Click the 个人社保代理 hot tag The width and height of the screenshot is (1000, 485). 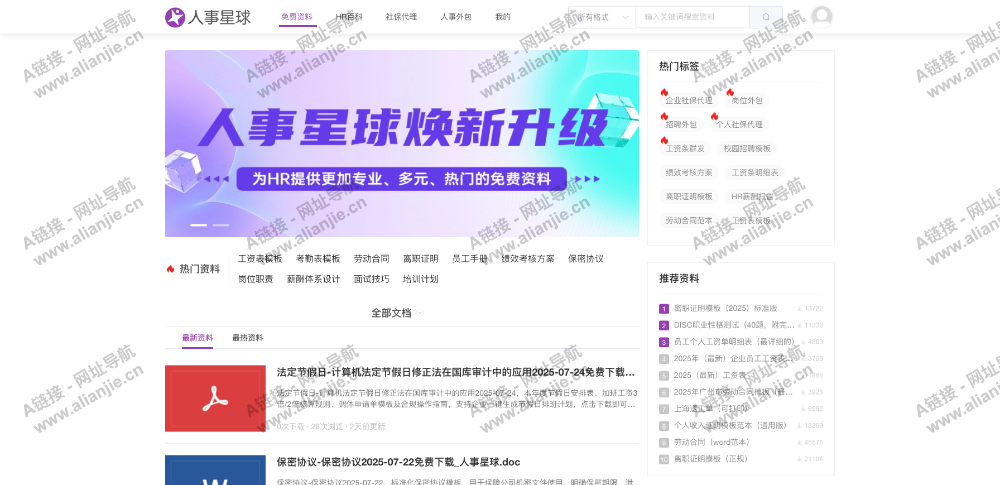739,124
